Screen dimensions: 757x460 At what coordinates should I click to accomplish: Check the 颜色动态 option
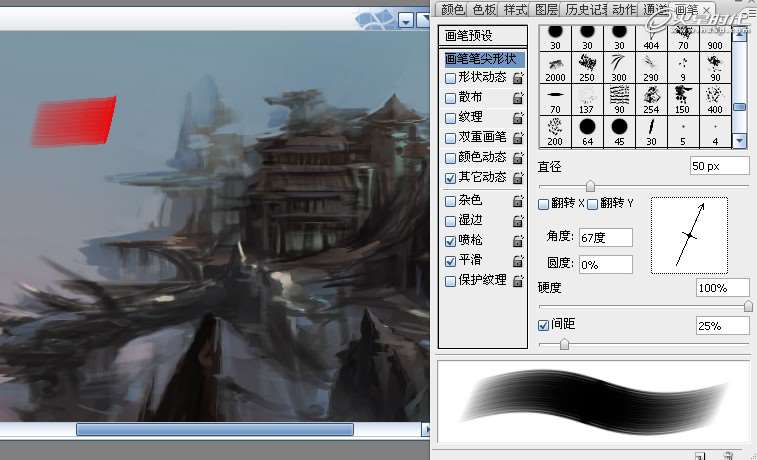(x=450, y=158)
